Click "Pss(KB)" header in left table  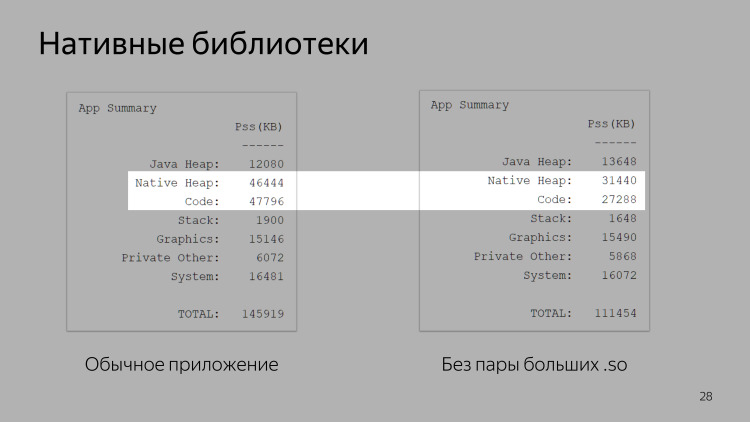259,127
